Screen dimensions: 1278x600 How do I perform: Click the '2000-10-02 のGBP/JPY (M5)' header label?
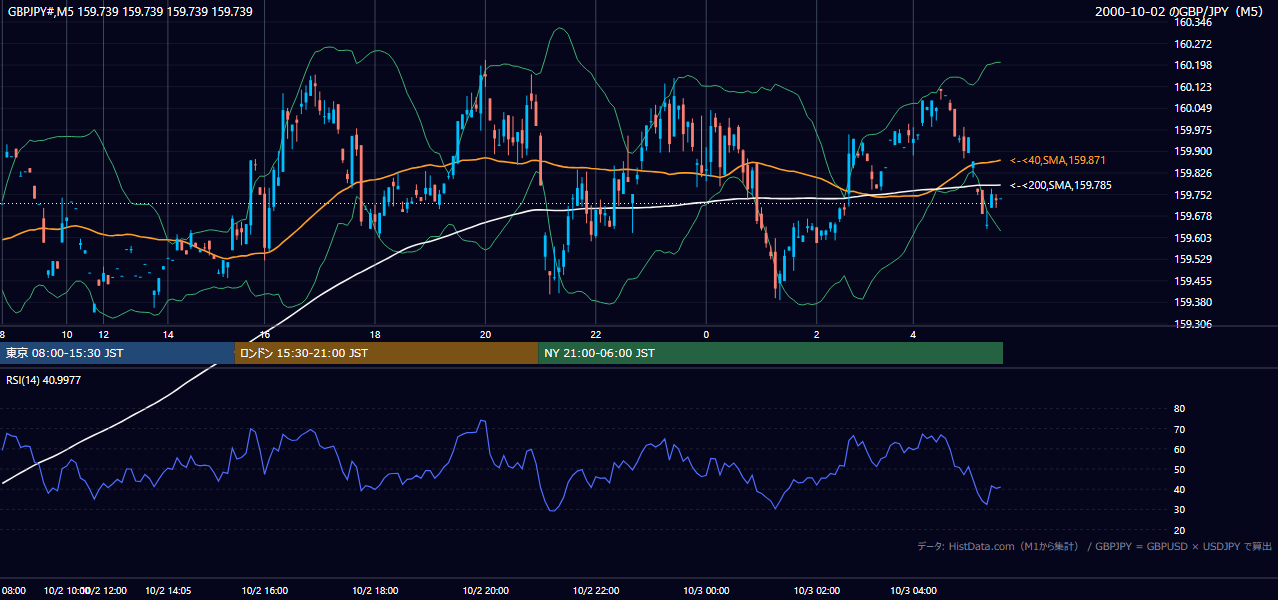click(1180, 12)
